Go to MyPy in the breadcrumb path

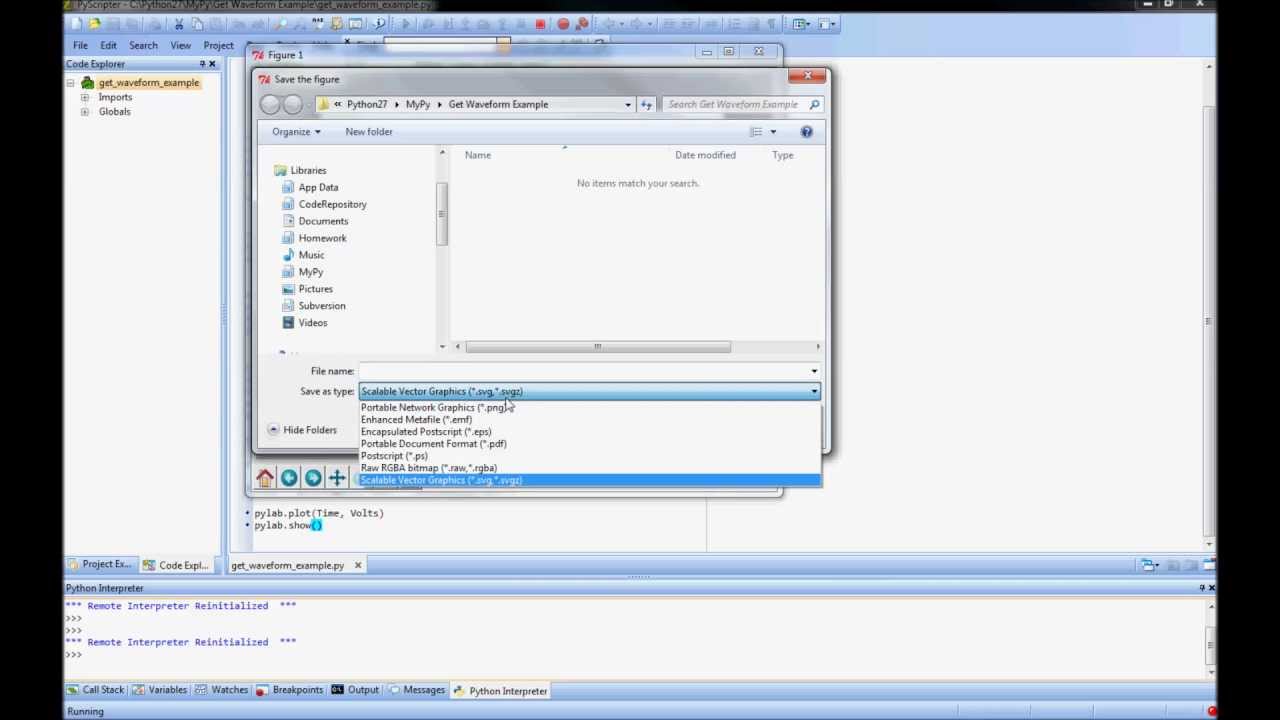417,104
